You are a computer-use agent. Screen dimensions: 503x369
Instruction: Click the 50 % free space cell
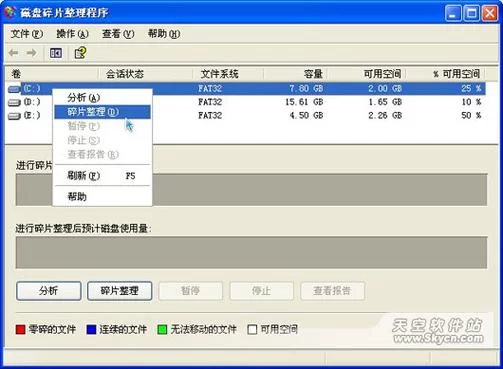click(x=471, y=116)
